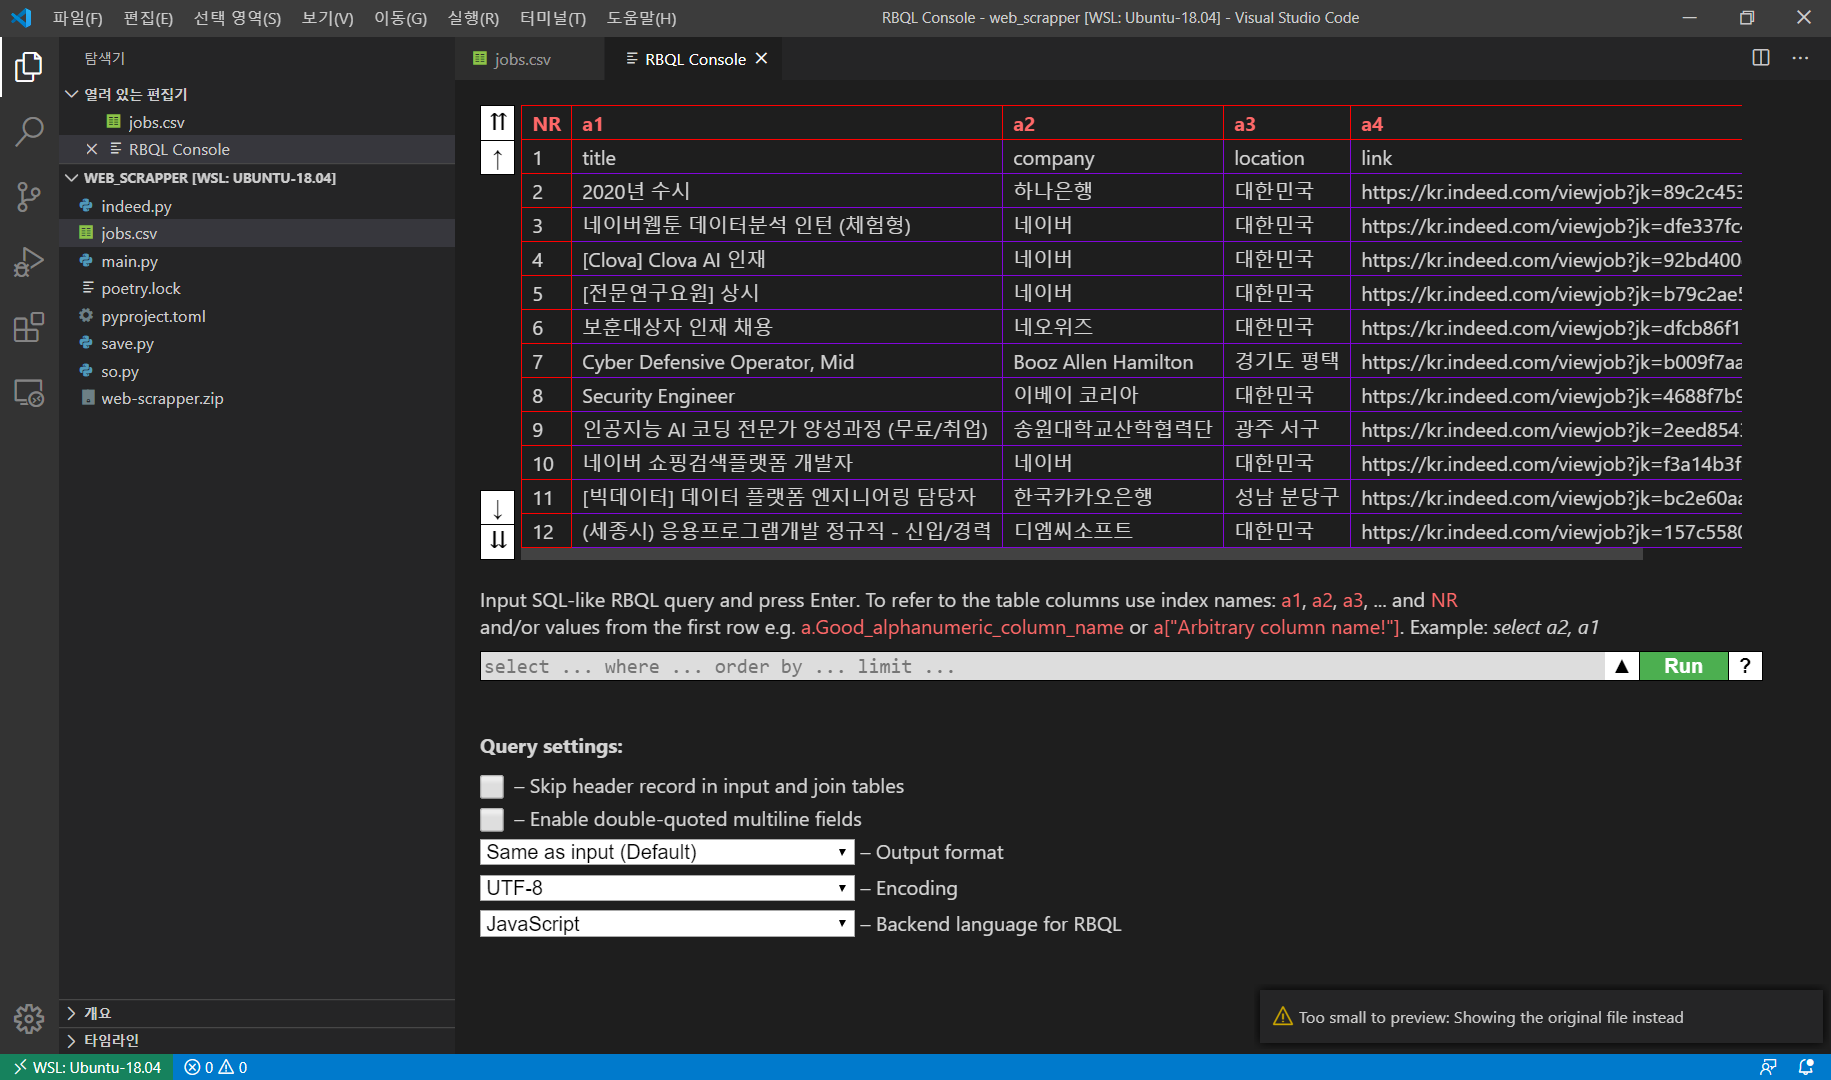Click WSL Ubuntu-18.04 remote indicator
The width and height of the screenshot is (1831, 1080).
click(x=87, y=1067)
